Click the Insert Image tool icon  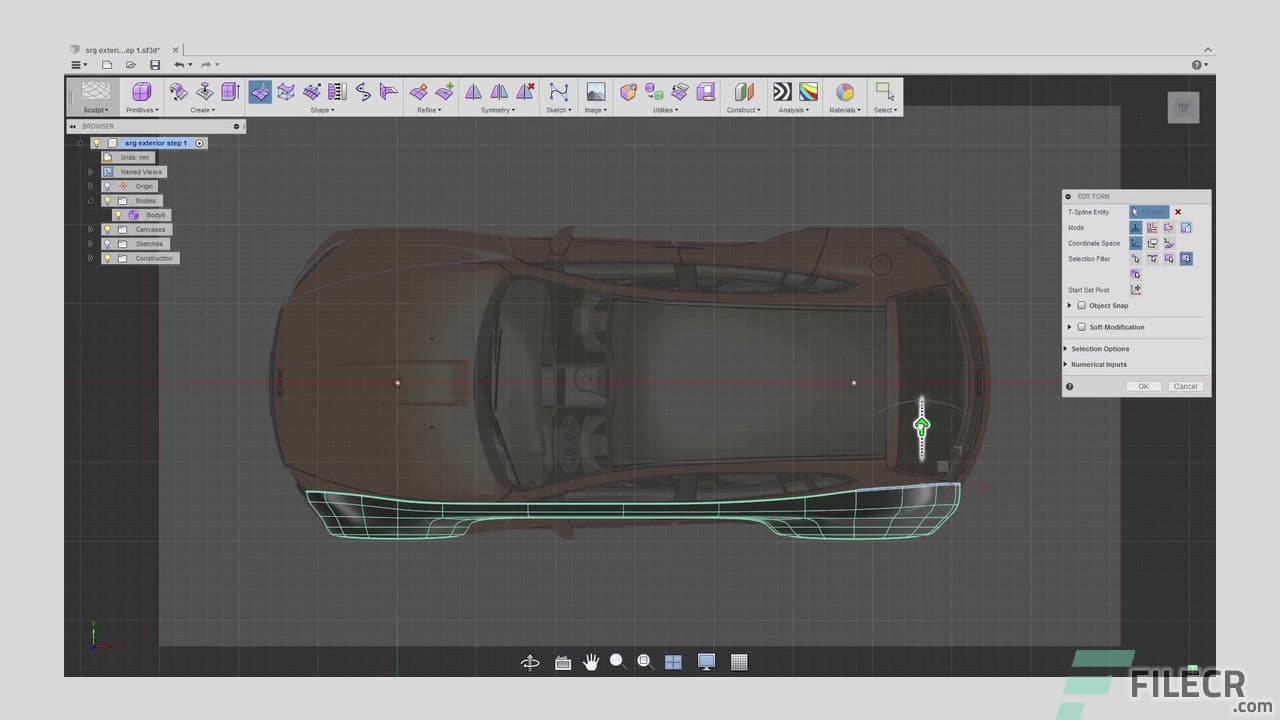(x=595, y=92)
